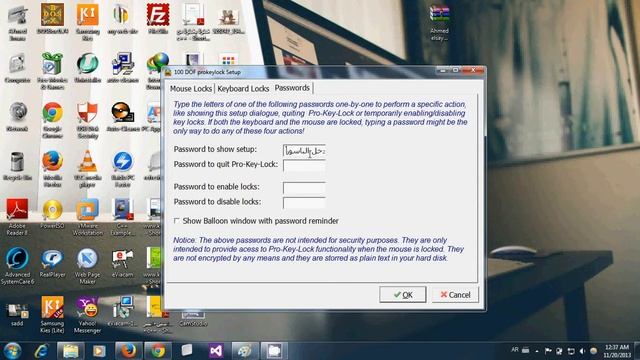Launch Google Chrome from the desktop
Image resolution: width=640 pixels, height=360 pixels.
pos(52,120)
